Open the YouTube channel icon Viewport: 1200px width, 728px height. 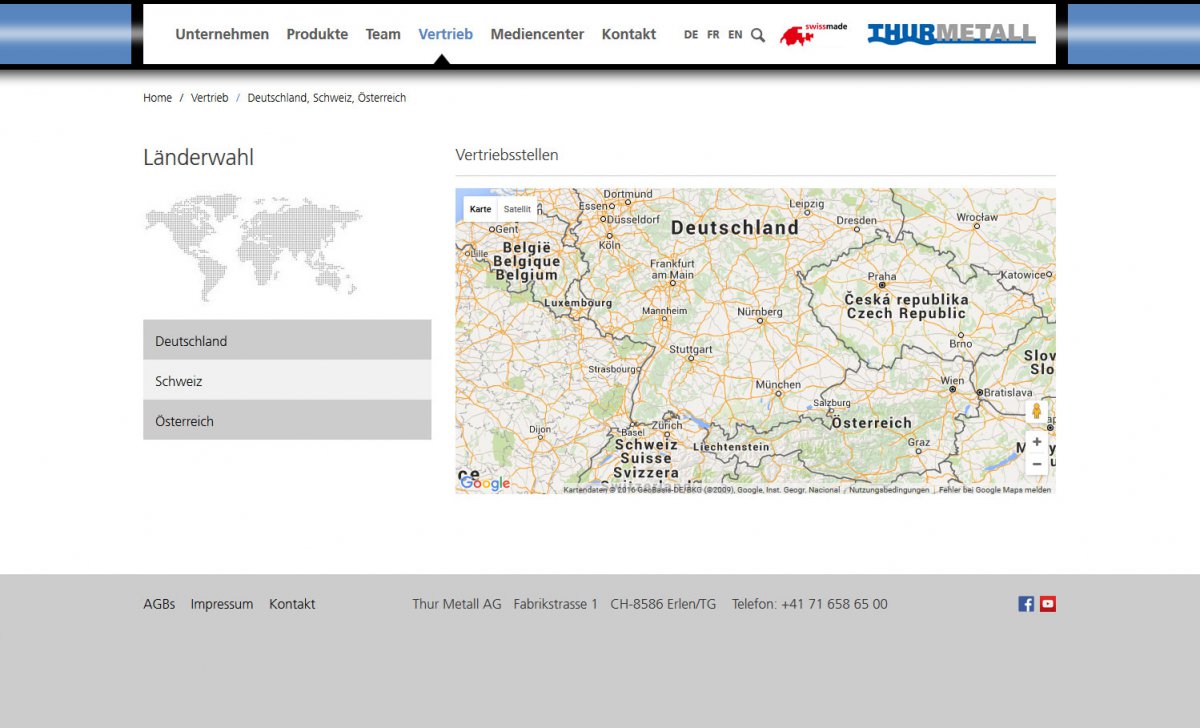pos(1047,604)
